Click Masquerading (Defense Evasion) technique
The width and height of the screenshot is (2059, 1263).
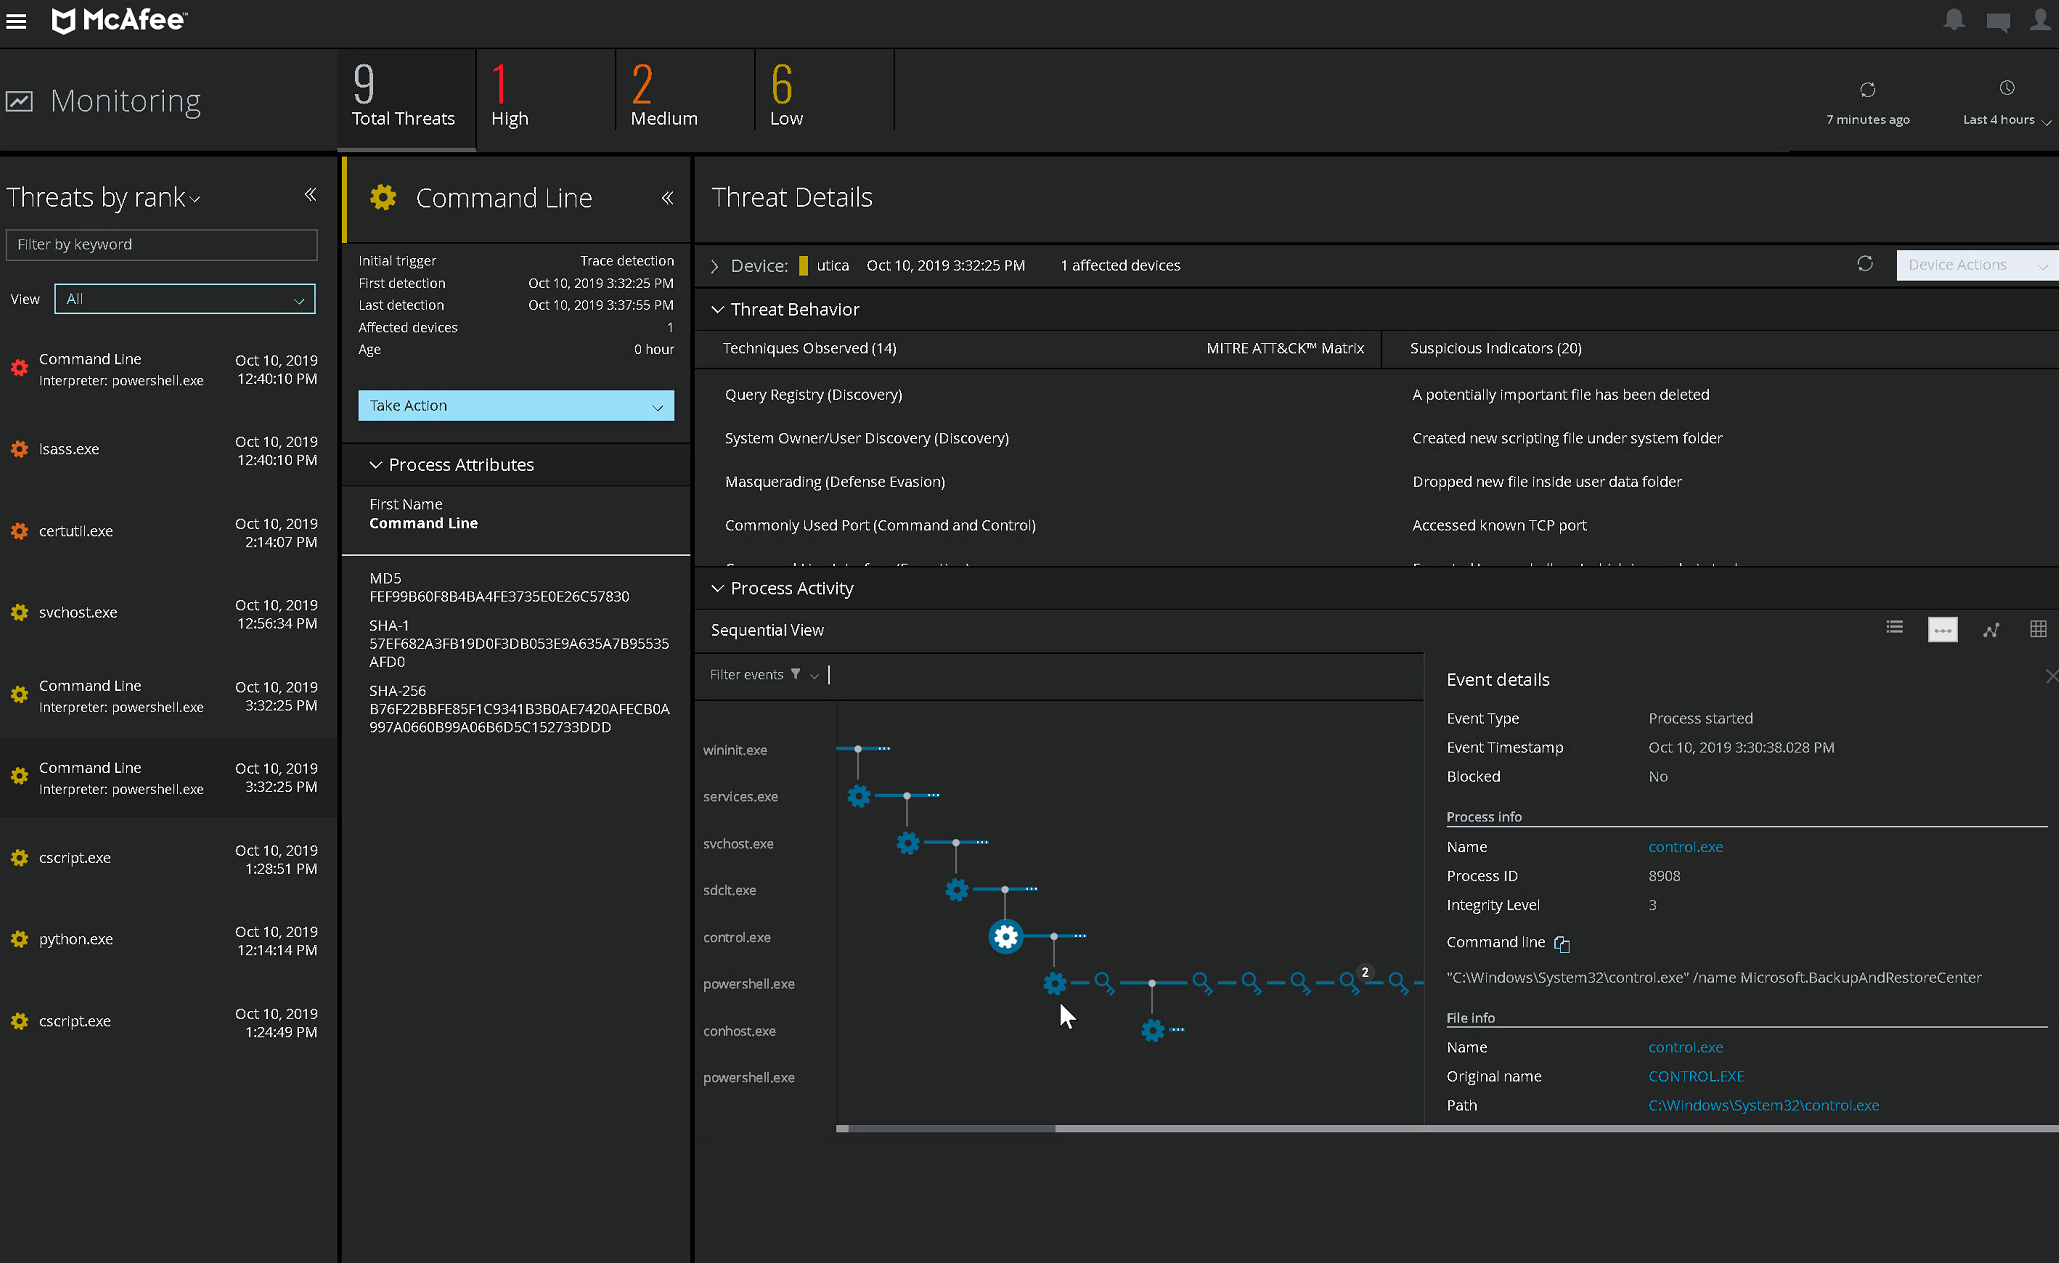(x=835, y=482)
